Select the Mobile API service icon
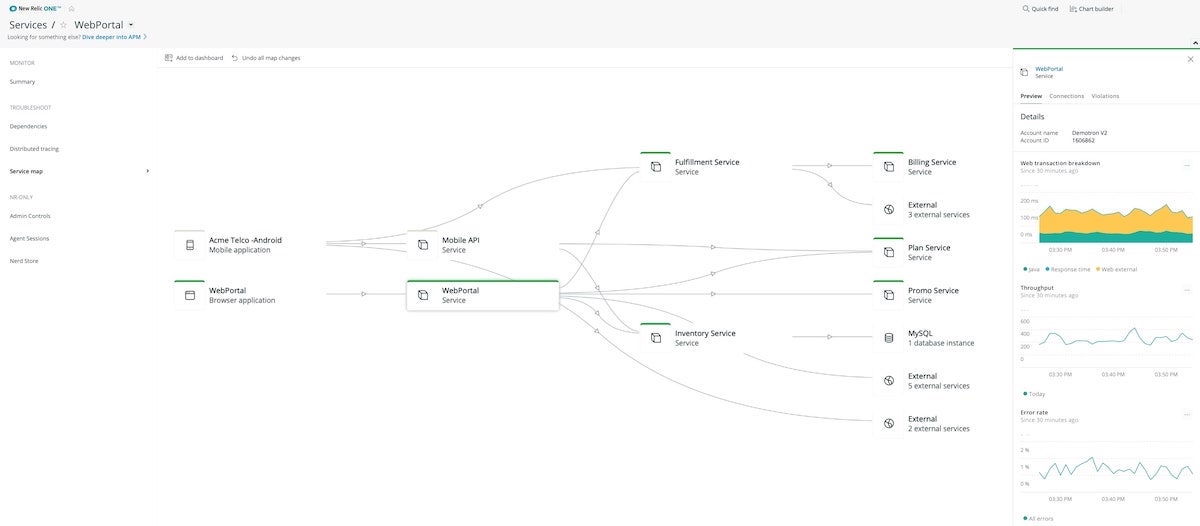 click(x=423, y=245)
